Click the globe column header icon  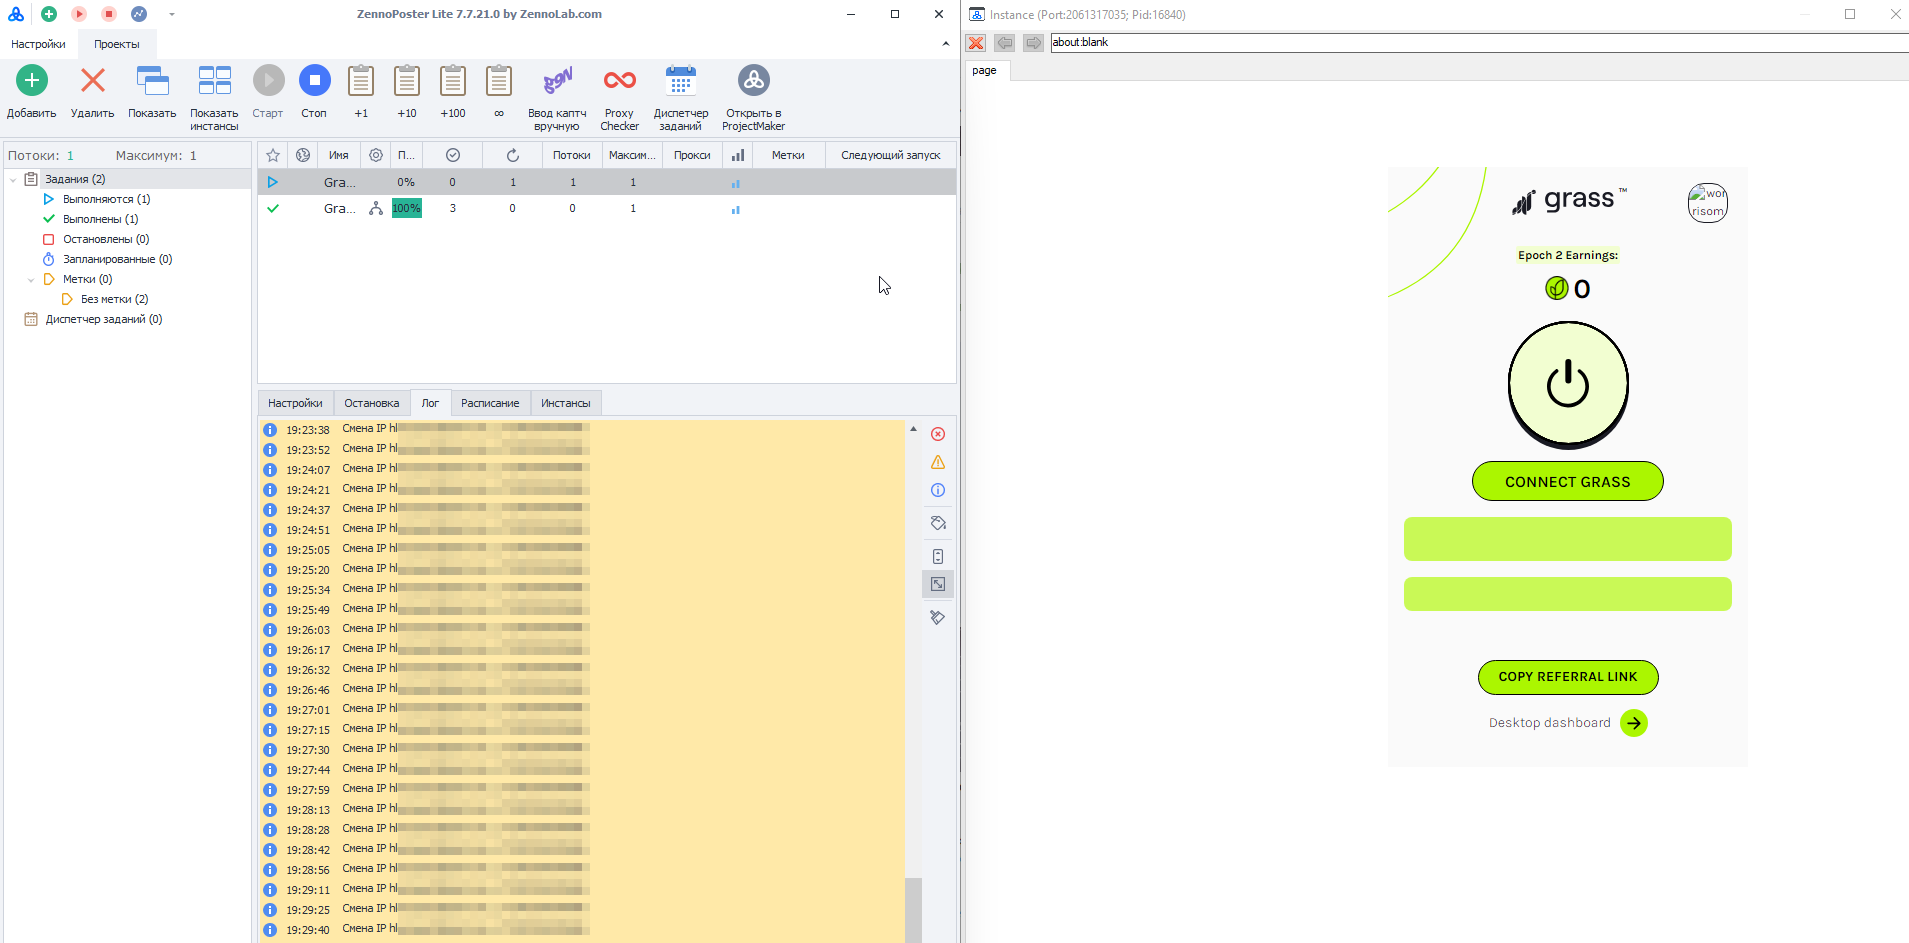[303, 155]
